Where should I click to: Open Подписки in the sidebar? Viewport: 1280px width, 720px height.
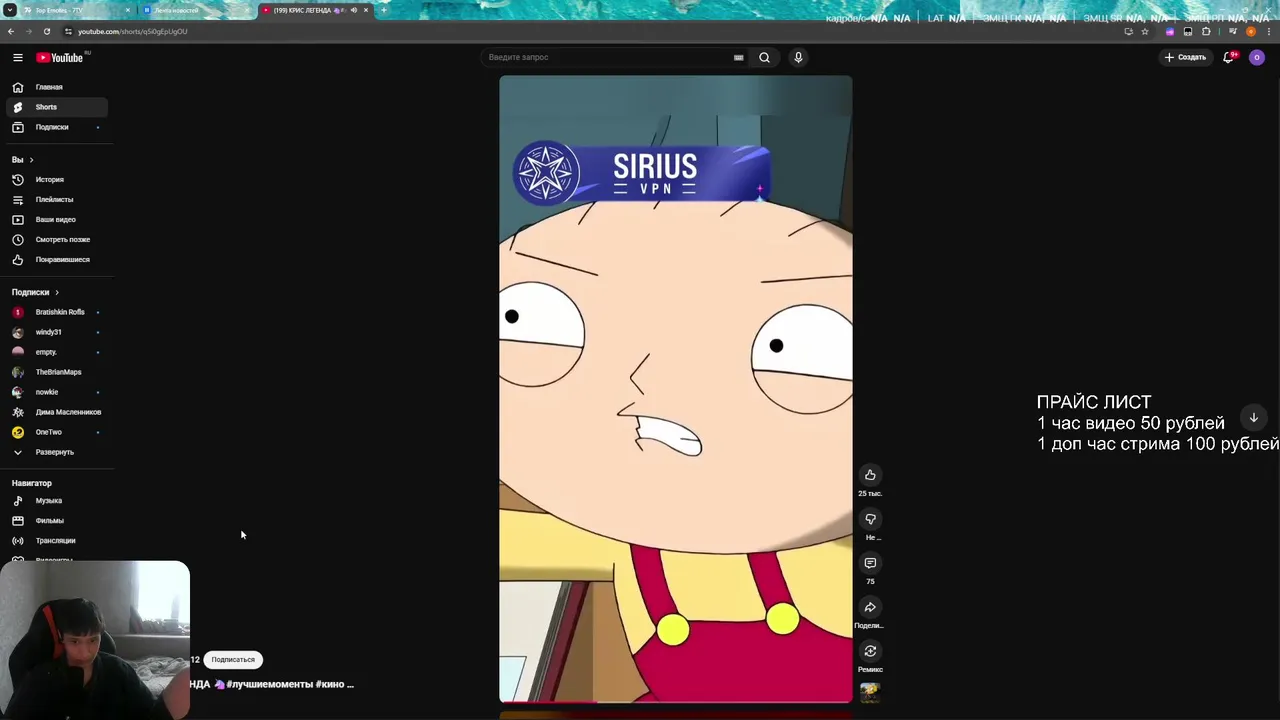pos(56,127)
